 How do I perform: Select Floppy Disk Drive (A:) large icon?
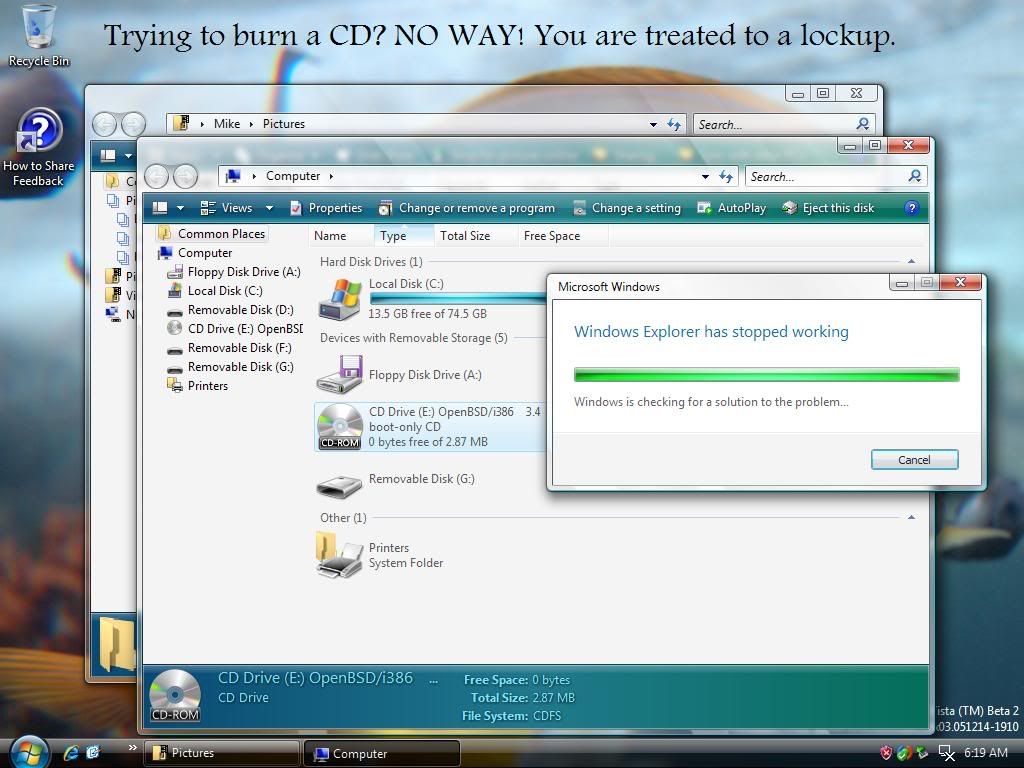click(340, 374)
